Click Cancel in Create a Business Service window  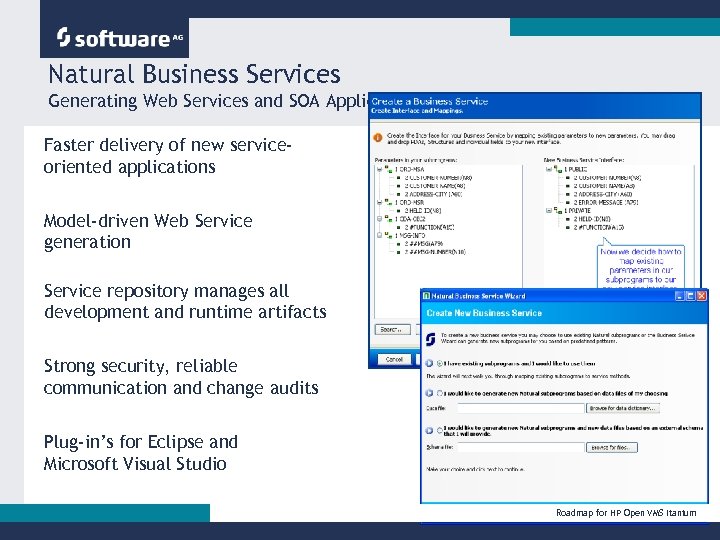(x=394, y=359)
